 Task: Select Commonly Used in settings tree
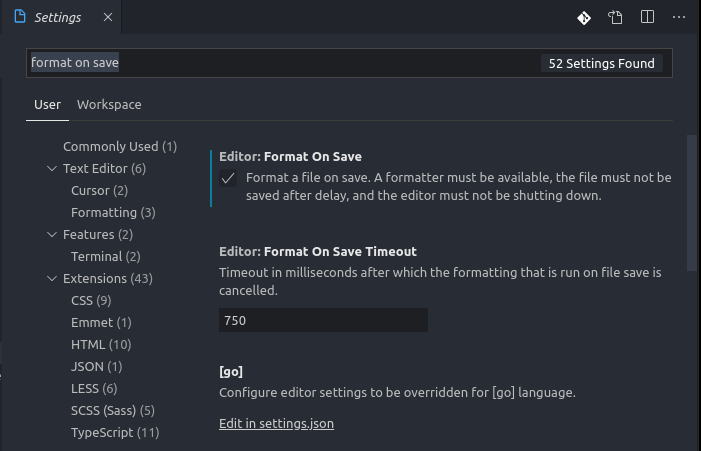pyautogui.click(x=119, y=147)
